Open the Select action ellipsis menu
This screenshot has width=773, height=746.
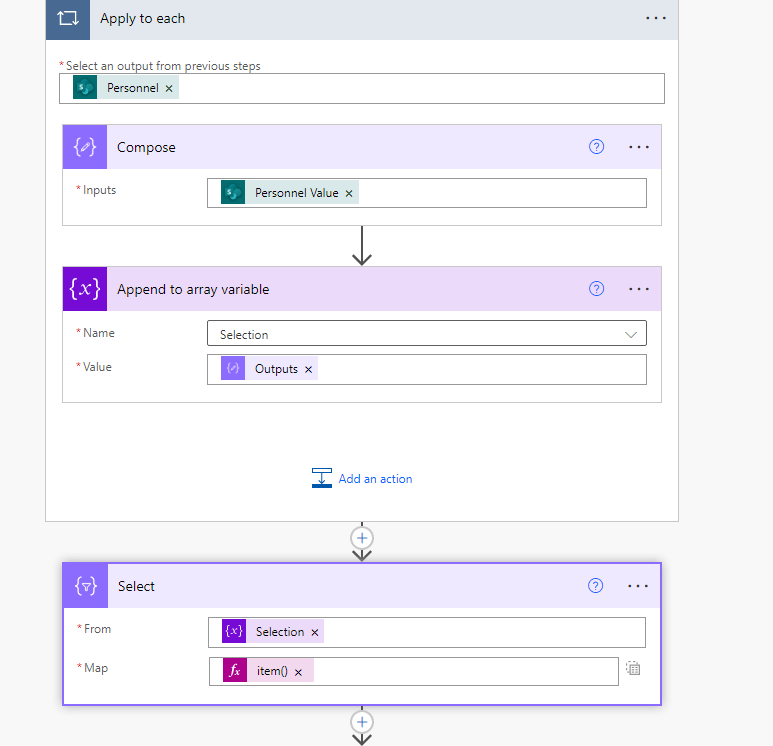[638, 586]
